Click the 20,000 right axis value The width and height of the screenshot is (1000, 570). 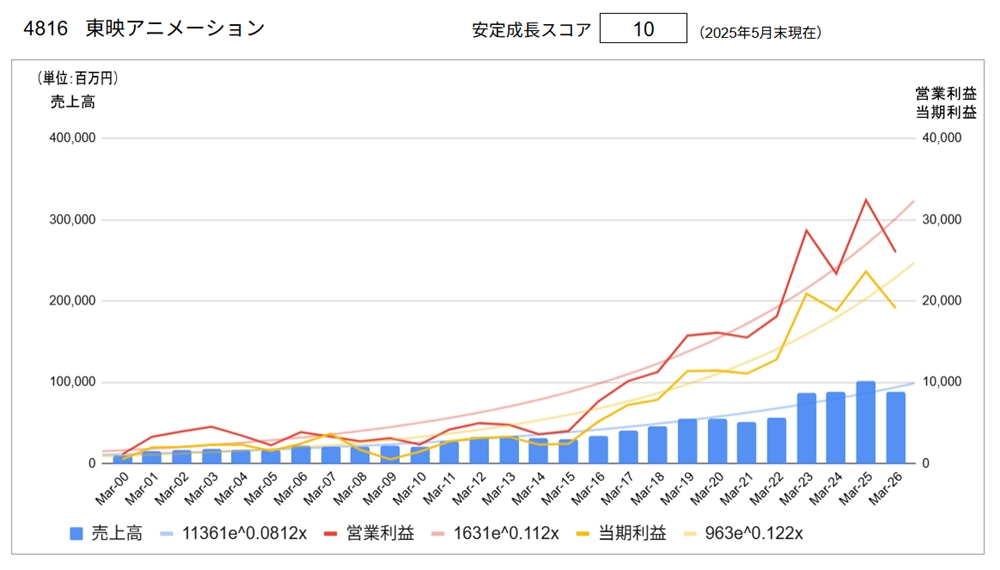pos(941,300)
